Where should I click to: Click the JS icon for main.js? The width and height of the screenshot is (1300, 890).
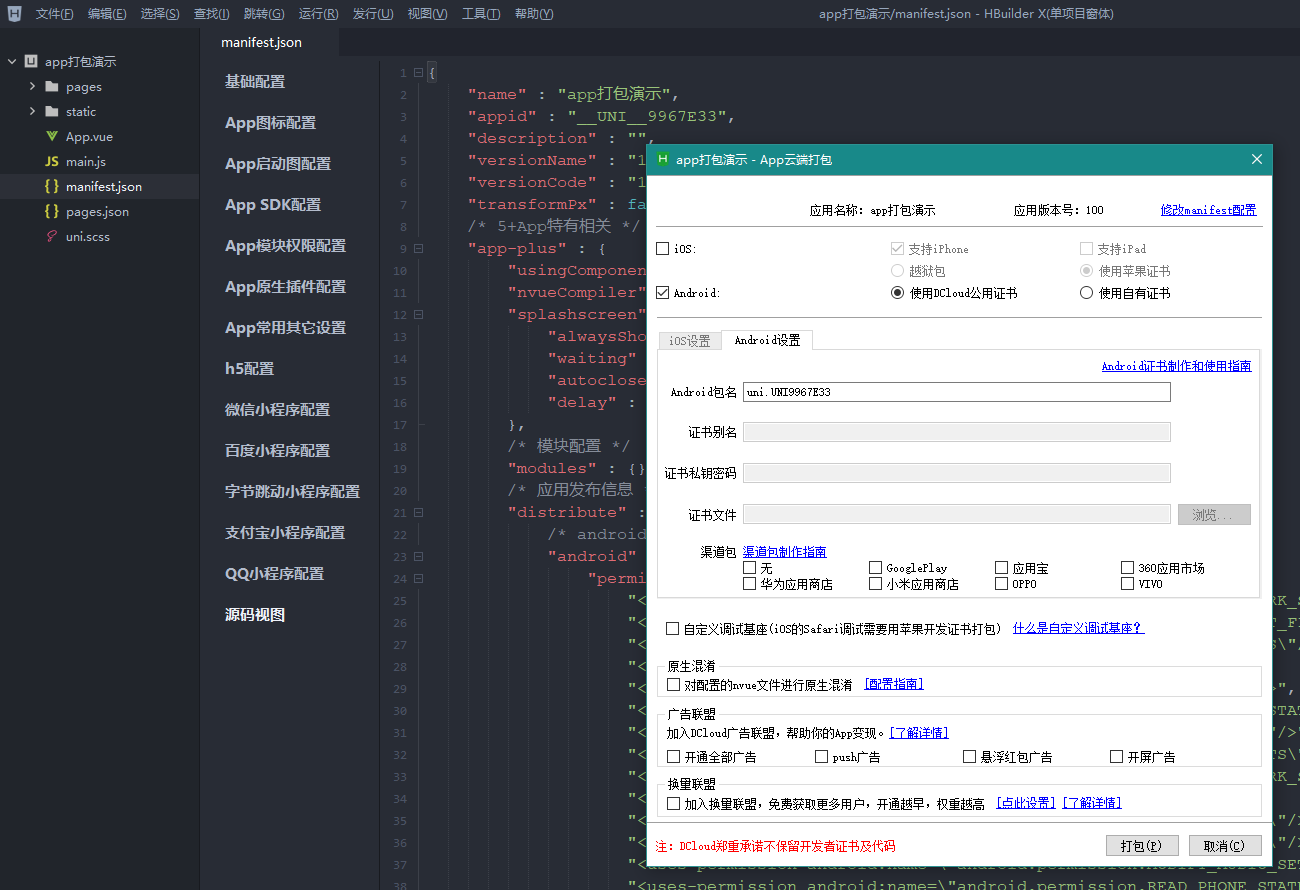click(51, 162)
